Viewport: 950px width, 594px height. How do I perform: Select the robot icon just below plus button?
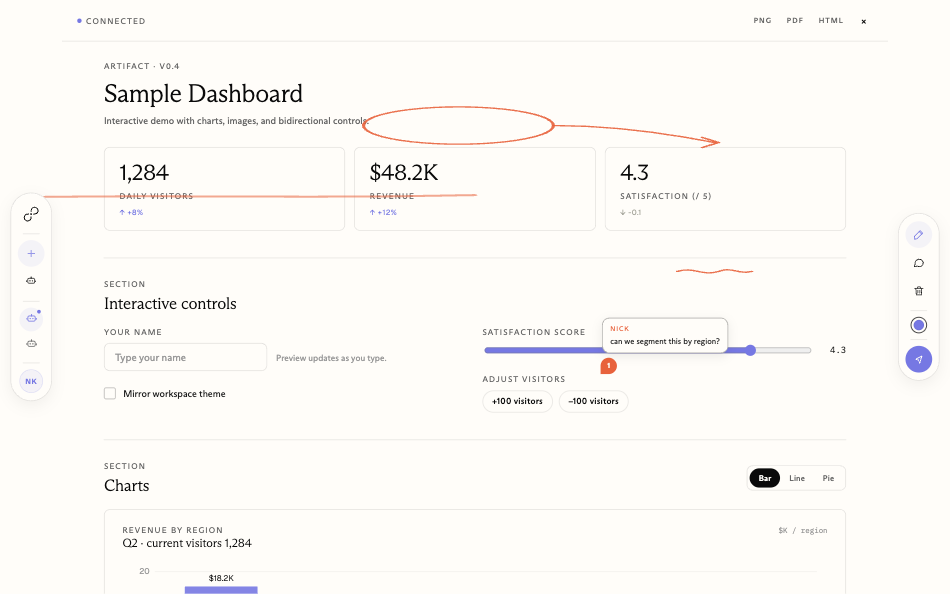click(31, 281)
